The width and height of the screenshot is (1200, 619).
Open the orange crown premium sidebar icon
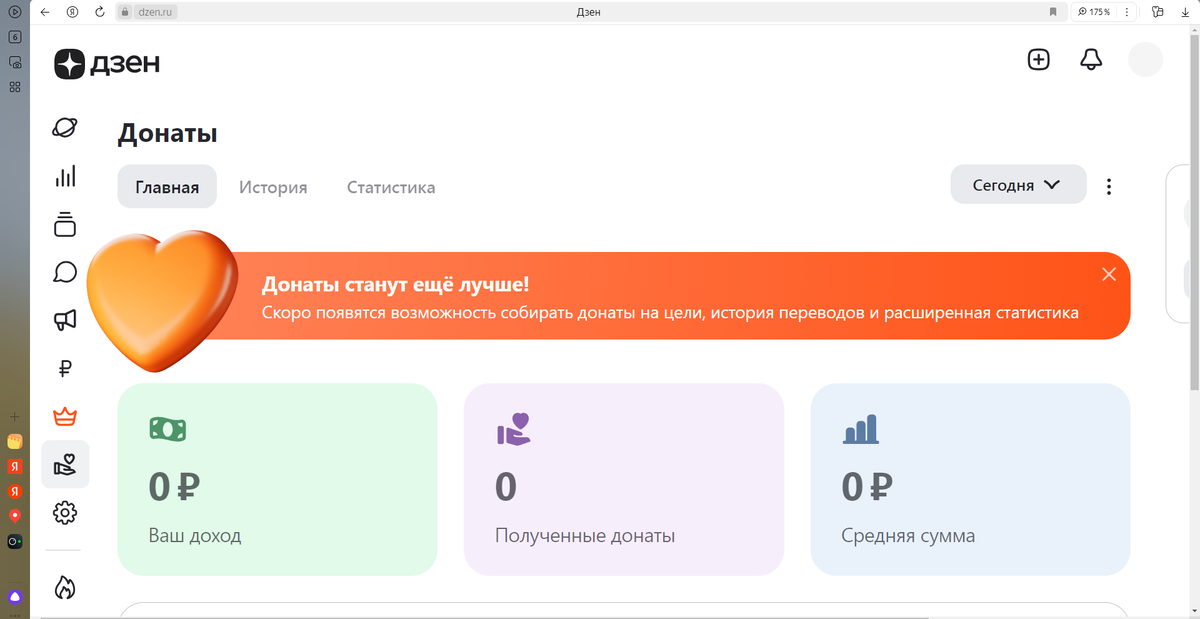[x=65, y=416]
